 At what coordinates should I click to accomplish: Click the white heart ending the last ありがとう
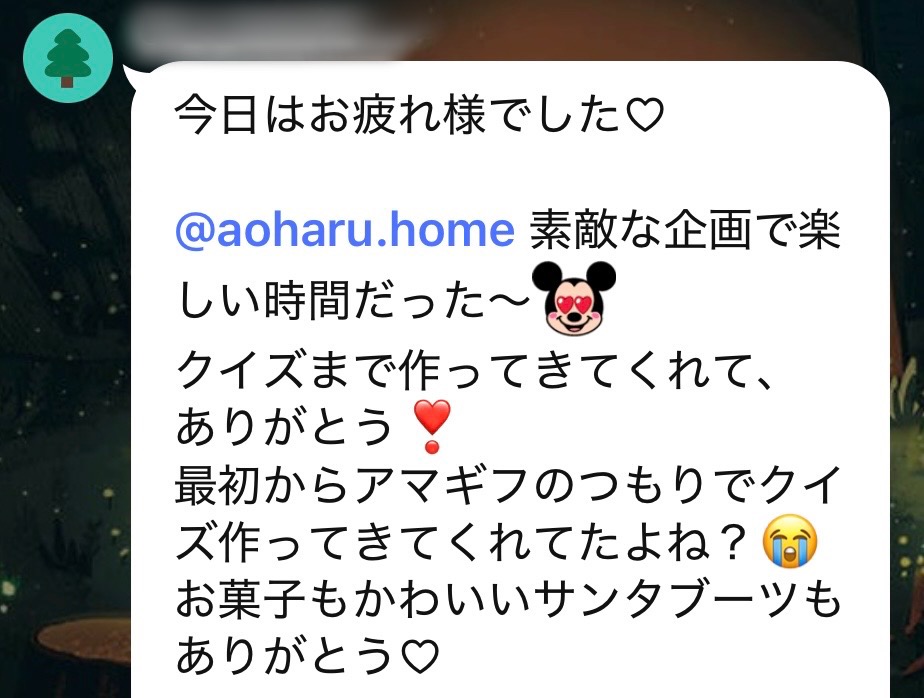pos(419,656)
